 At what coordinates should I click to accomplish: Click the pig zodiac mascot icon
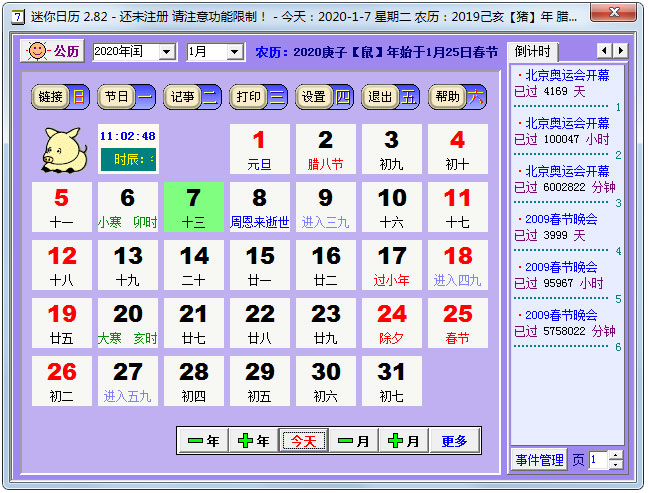(65, 149)
